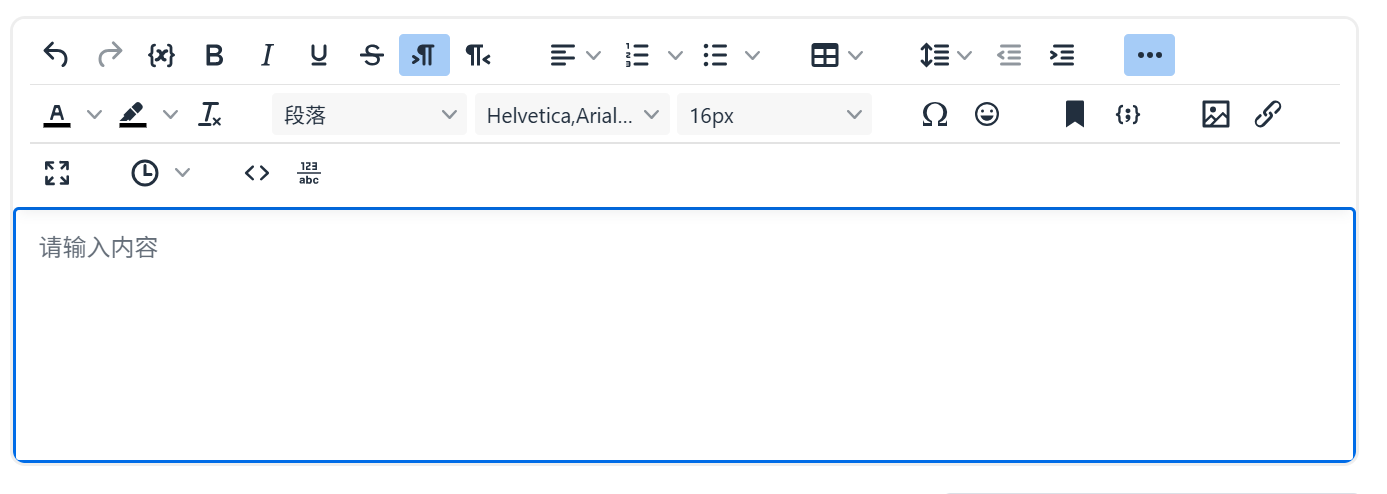Viewport: 1387px width, 494px height.
Task: Insert an anchor using the bookmark icon
Action: tap(1075, 115)
